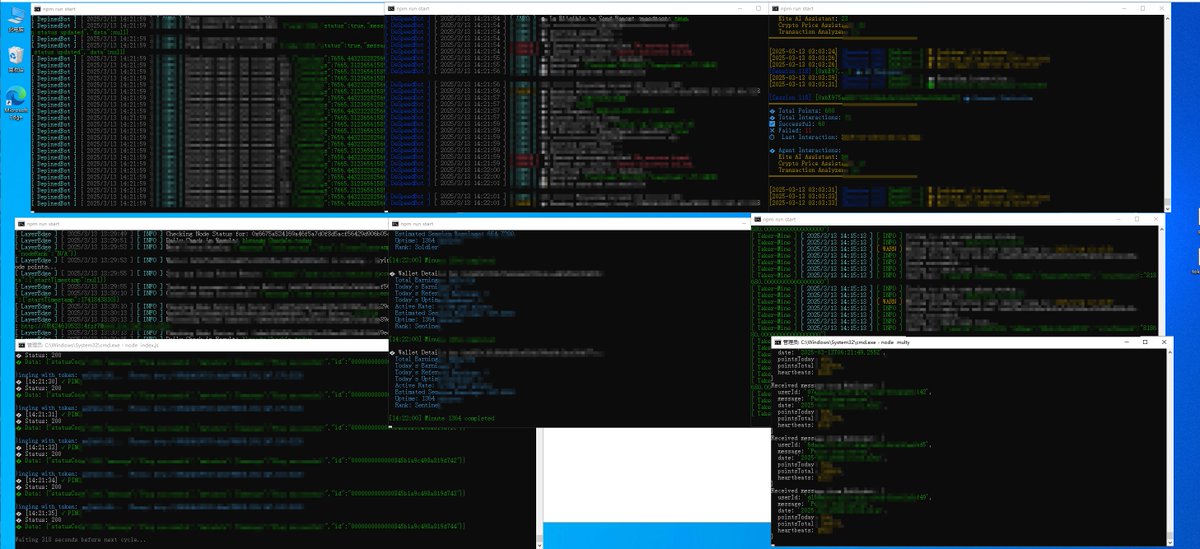Open LayerEdge window's title bar cmd icon
Viewport: 1200px width, 549px height.
click(21, 224)
